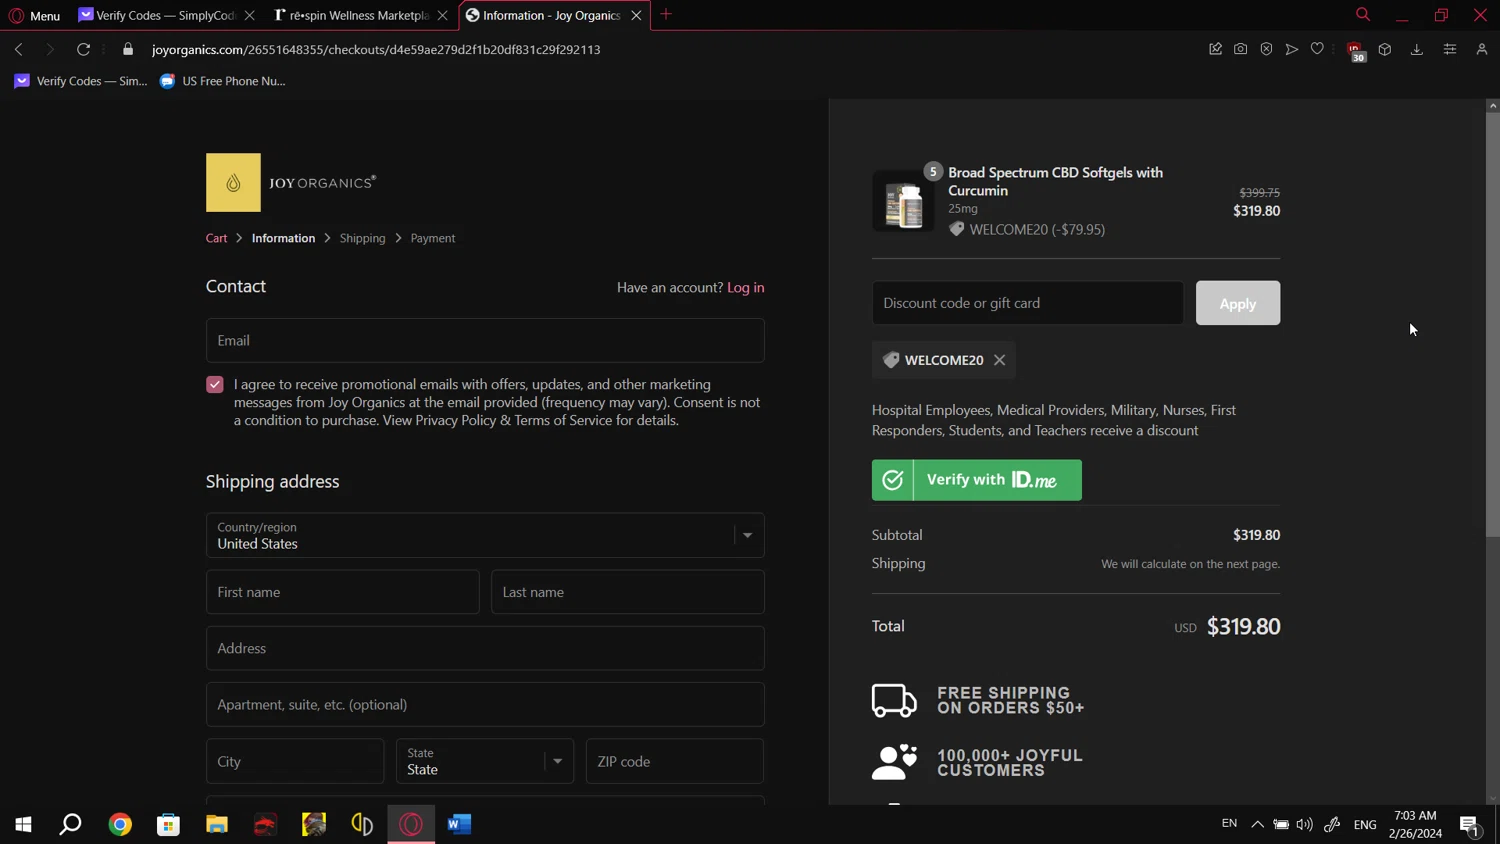The height and width of the screenshot is (844, 1500).
Task: Open the profile account icon
Action: coord(1482,49)
